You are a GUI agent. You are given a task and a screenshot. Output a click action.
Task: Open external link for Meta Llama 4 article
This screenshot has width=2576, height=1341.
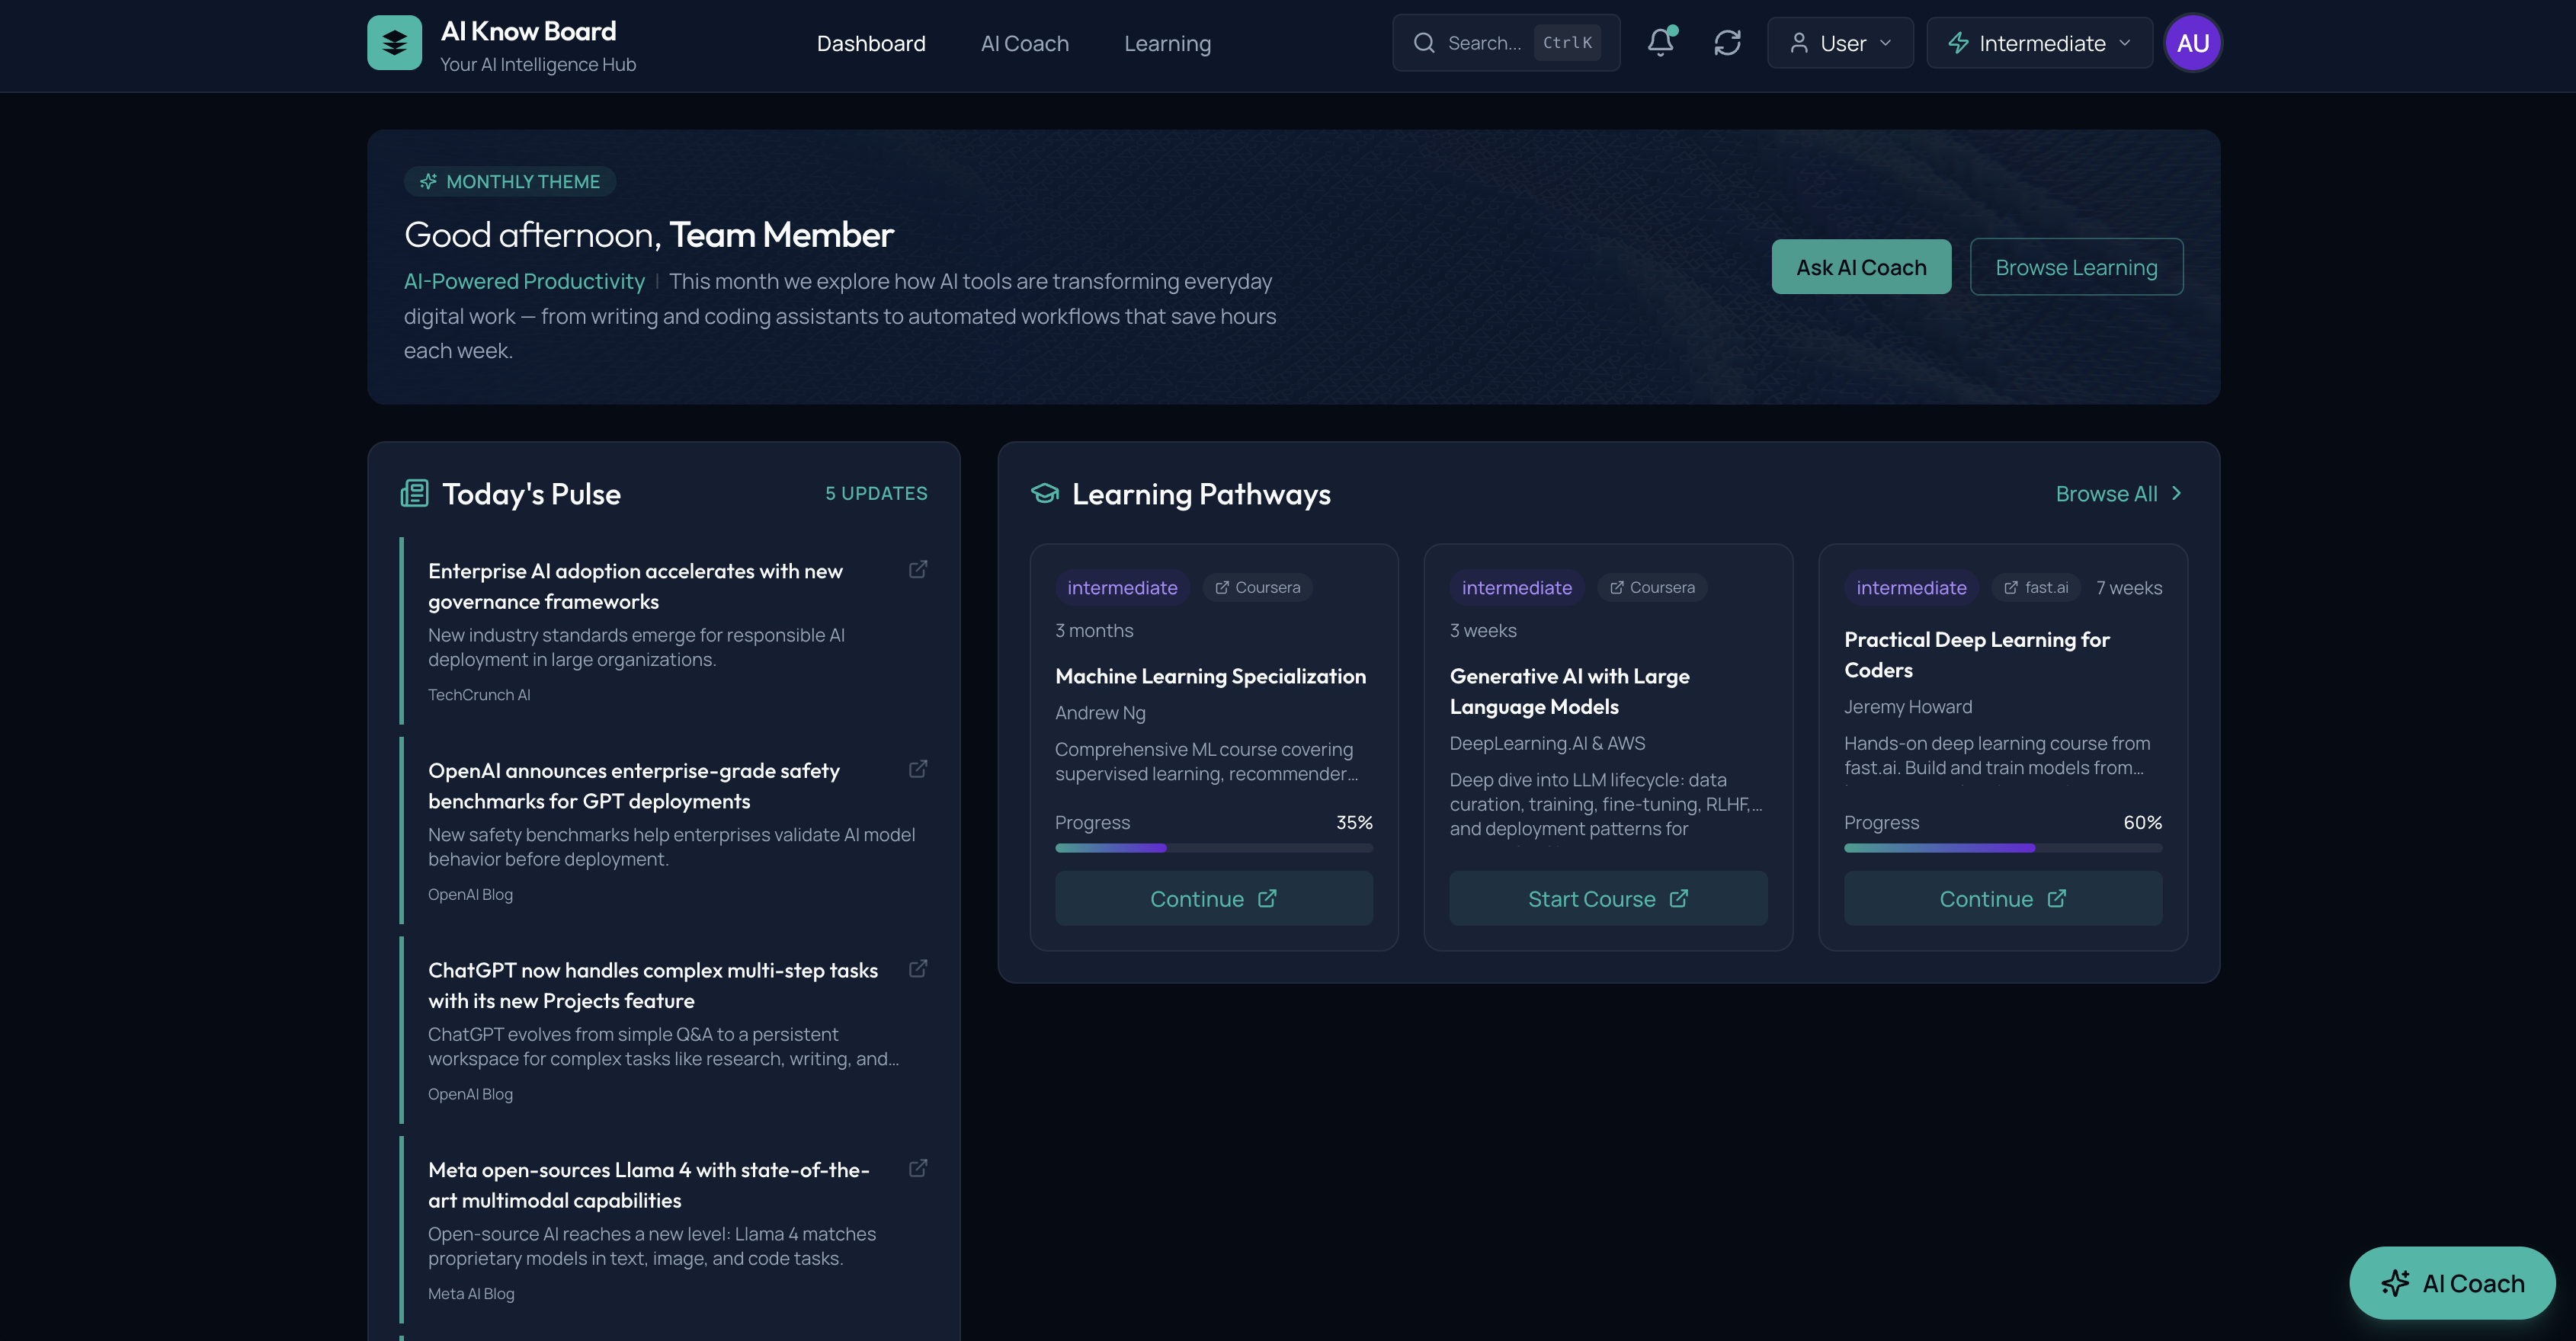(x=917, y=1168)
